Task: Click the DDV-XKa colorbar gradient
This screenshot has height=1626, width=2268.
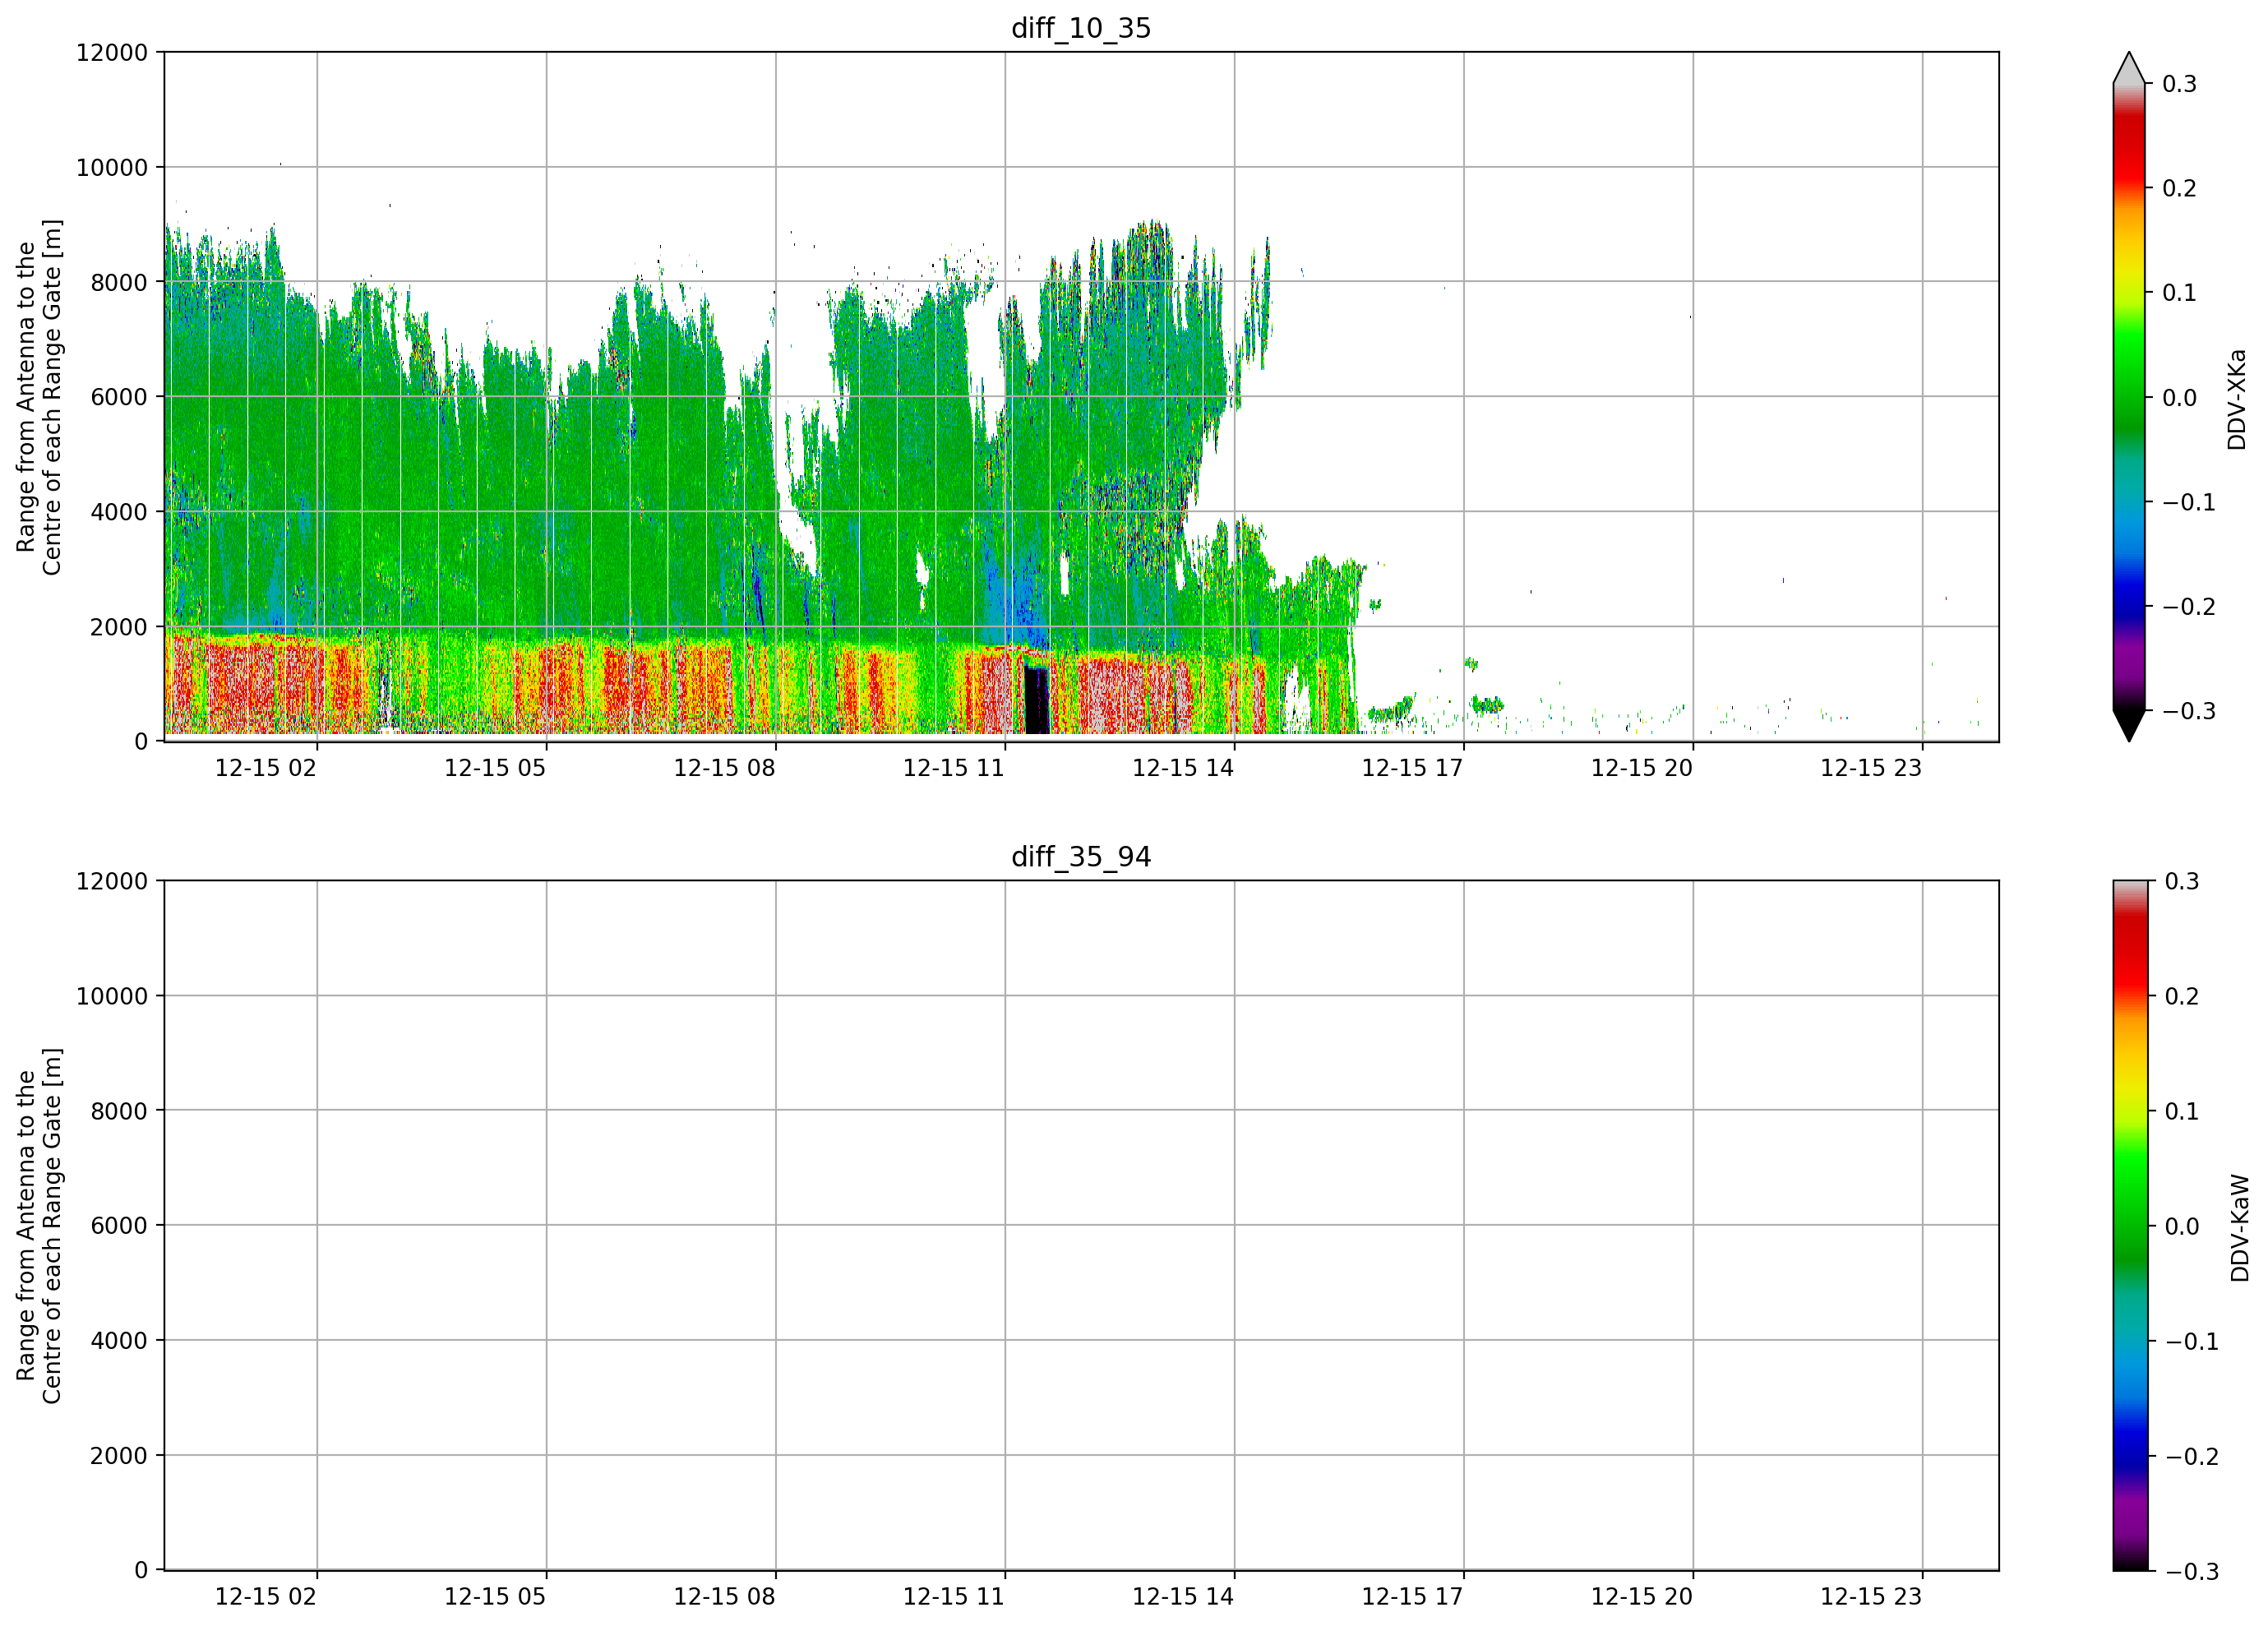Action: 2129,397
